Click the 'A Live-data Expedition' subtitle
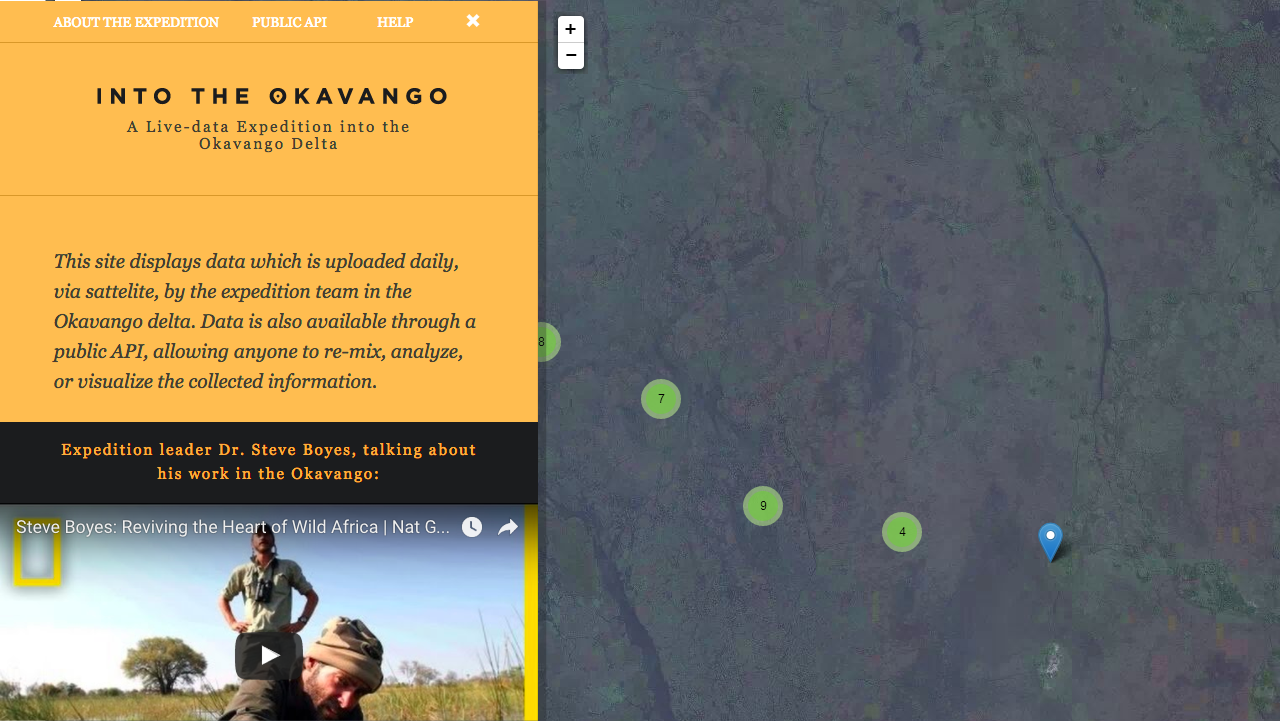 [x=269, y=135]
